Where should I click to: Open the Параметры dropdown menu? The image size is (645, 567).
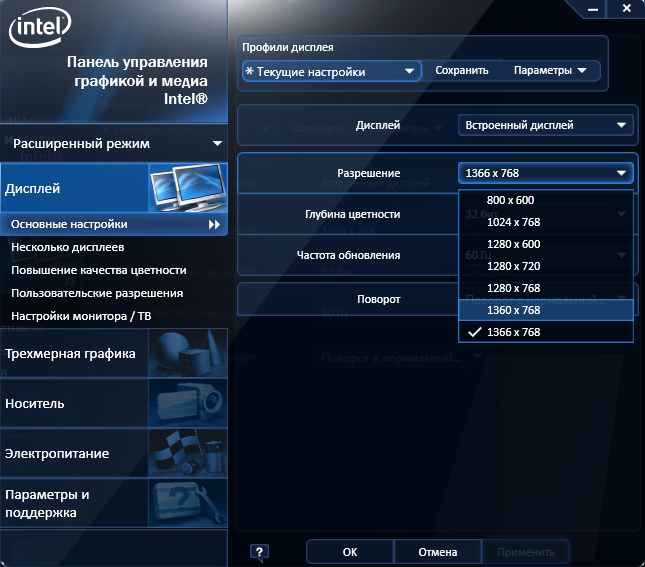click(550, 70)
